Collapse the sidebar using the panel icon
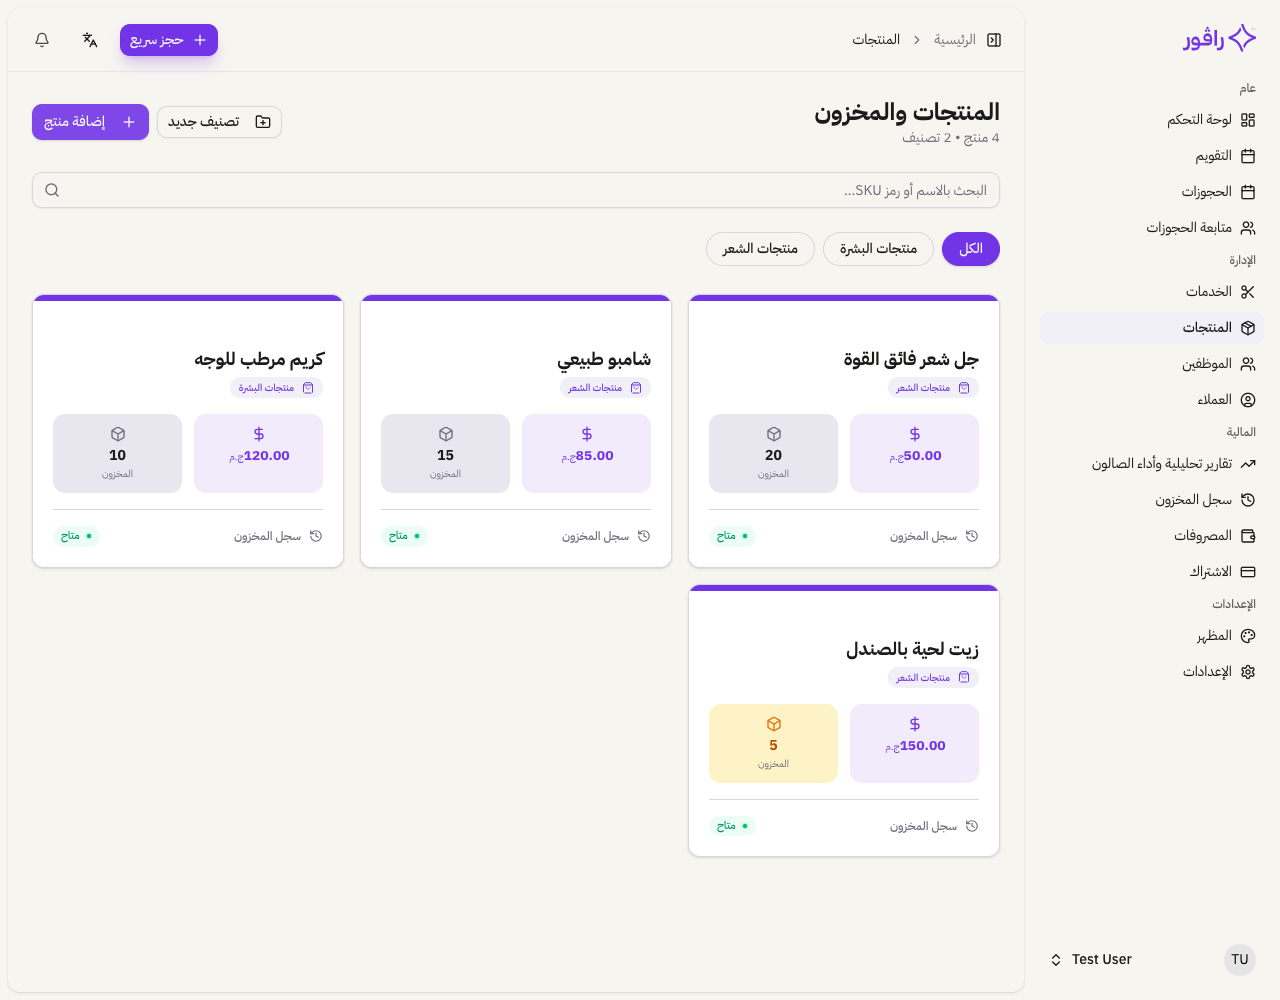 (x=994, y=40)
